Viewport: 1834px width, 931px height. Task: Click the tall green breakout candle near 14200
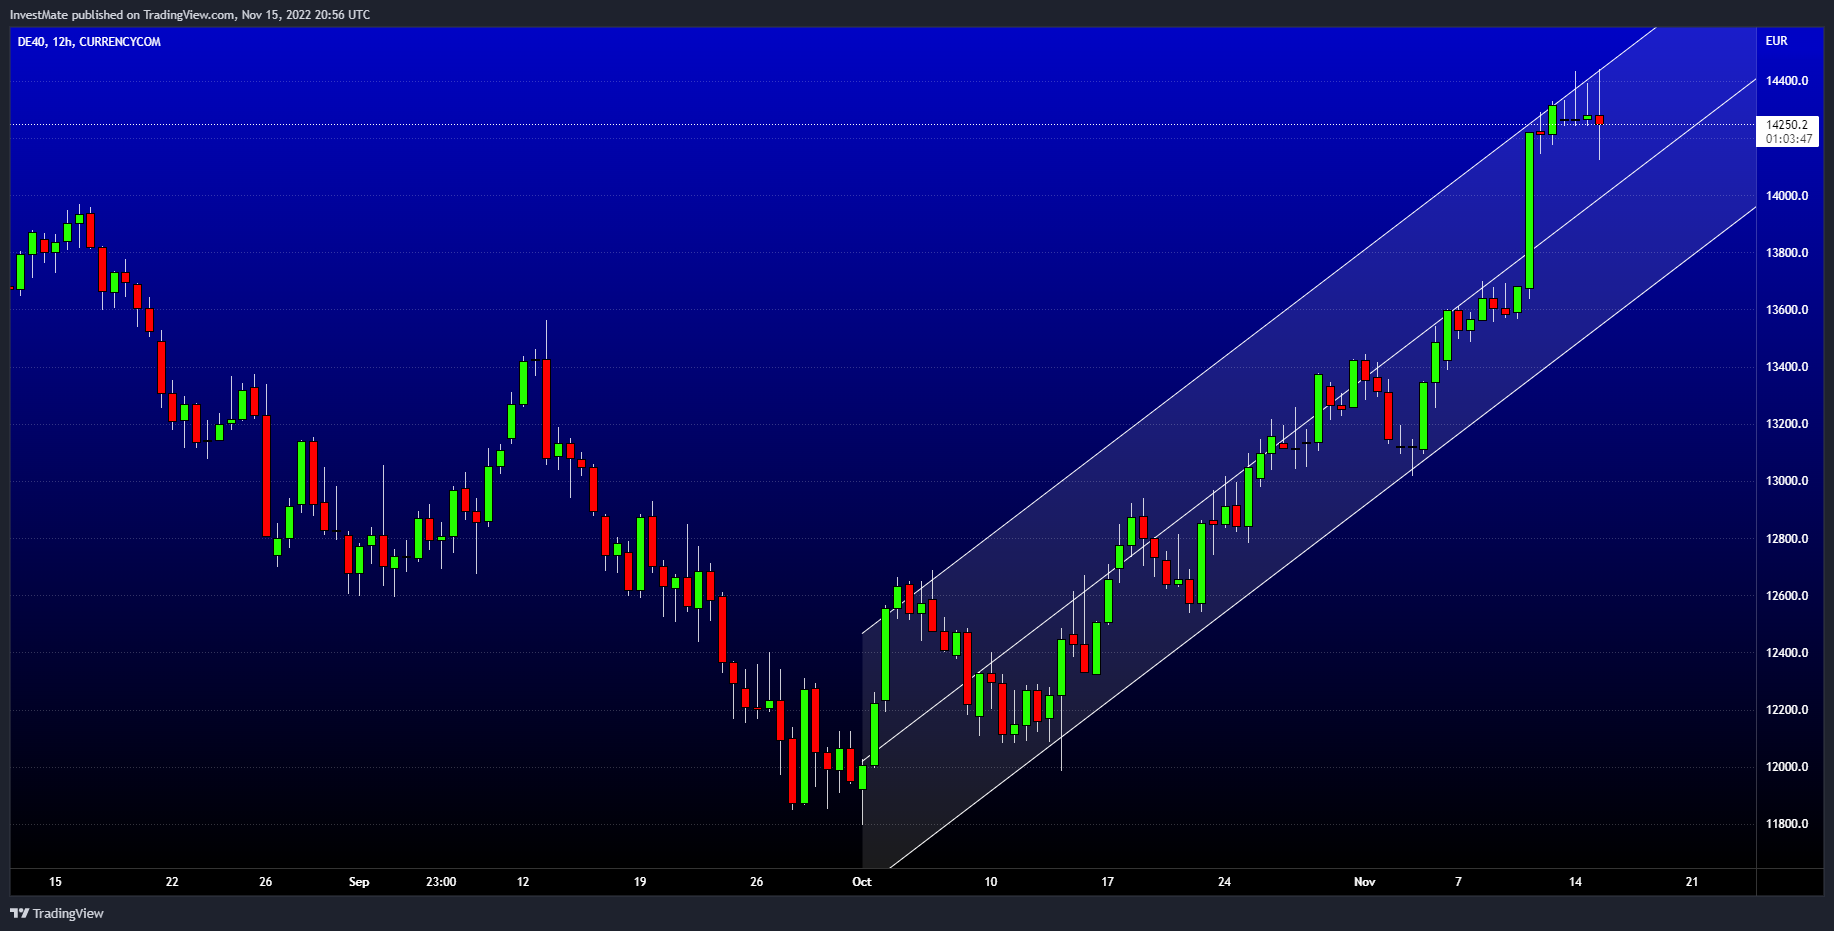1530,211
